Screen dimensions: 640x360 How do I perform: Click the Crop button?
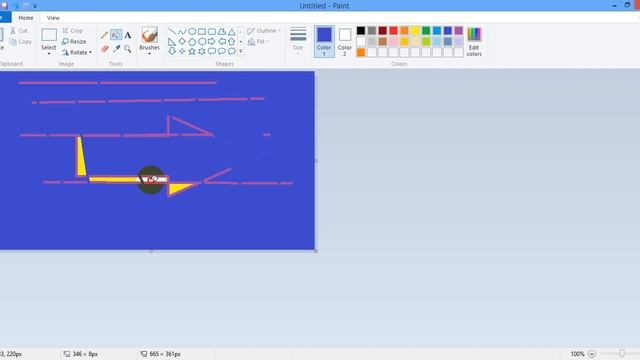pos(72,31)
